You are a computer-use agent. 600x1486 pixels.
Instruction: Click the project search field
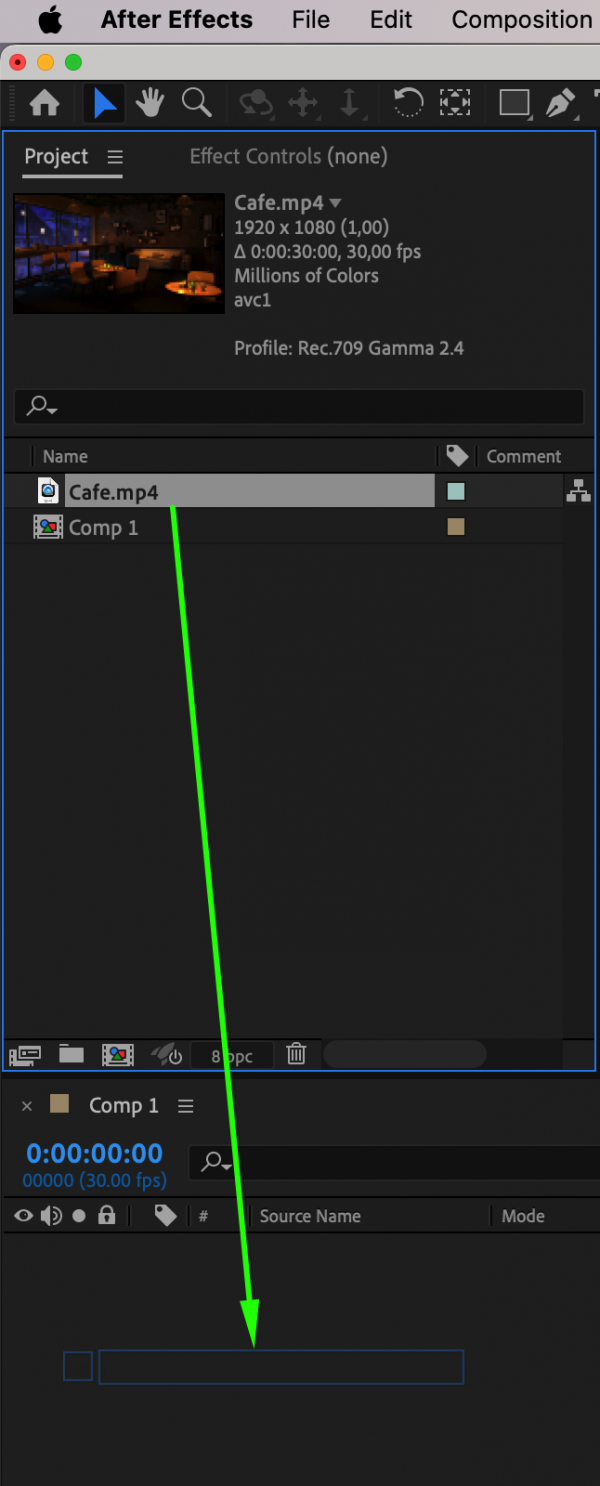pyautogui.click(x=299, y=406)
